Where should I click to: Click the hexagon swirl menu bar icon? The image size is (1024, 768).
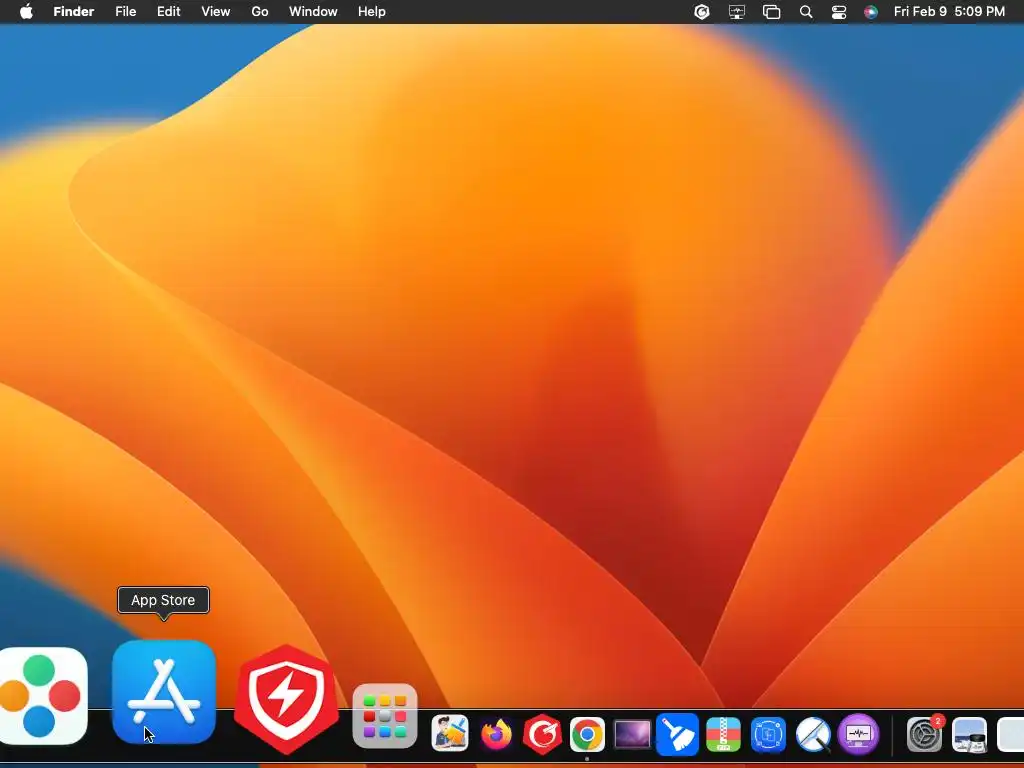click(702, 12)
